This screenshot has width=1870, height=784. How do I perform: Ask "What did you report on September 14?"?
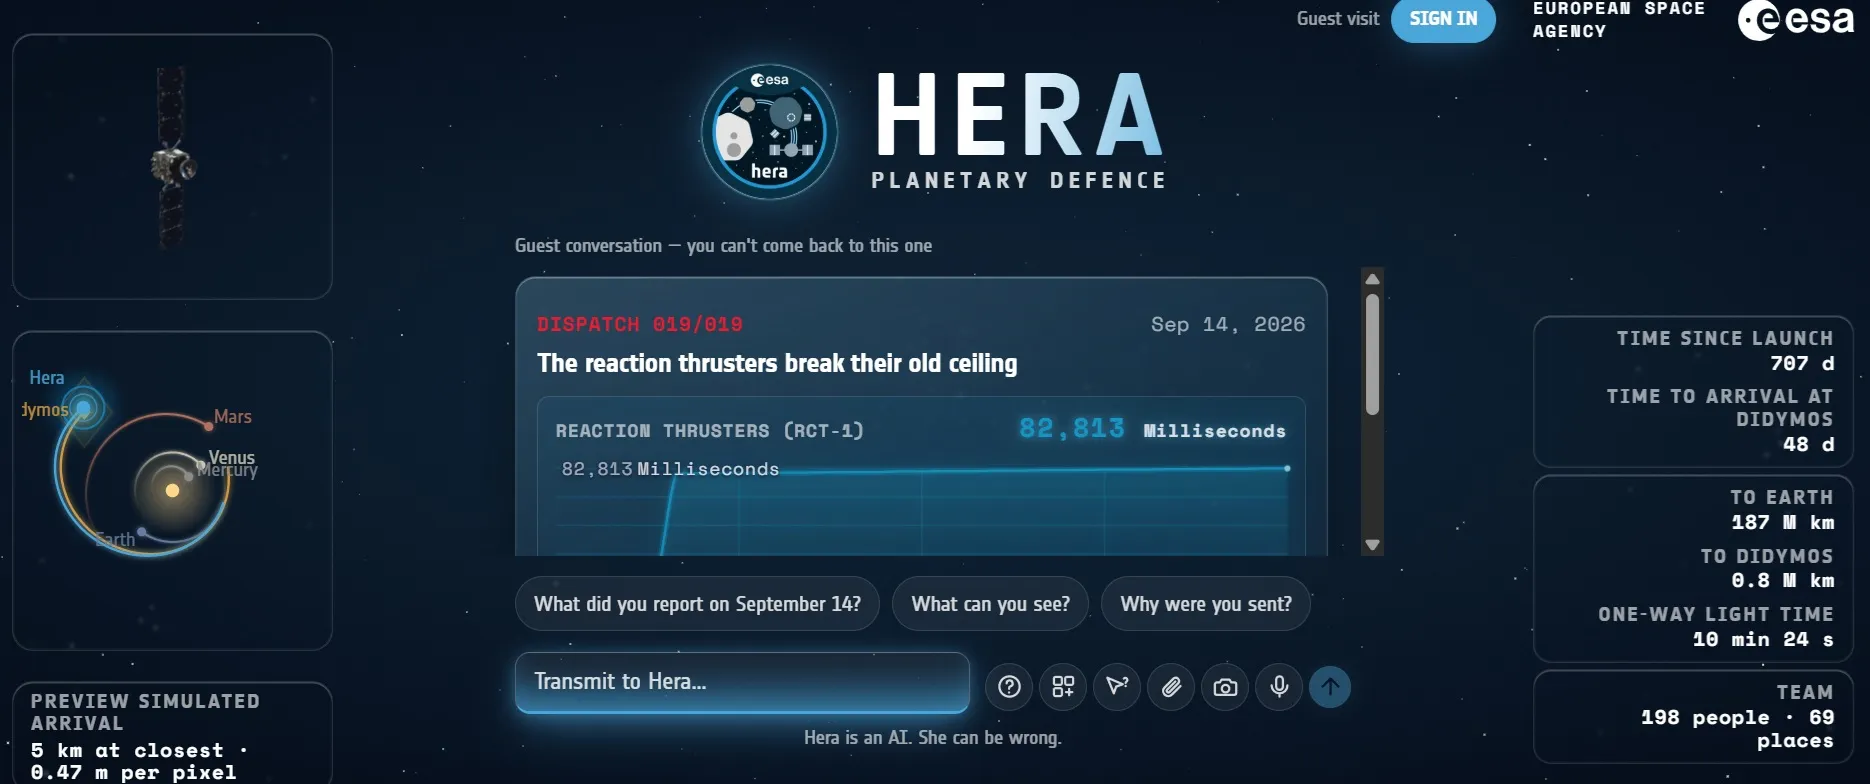(x=697, y=604)
